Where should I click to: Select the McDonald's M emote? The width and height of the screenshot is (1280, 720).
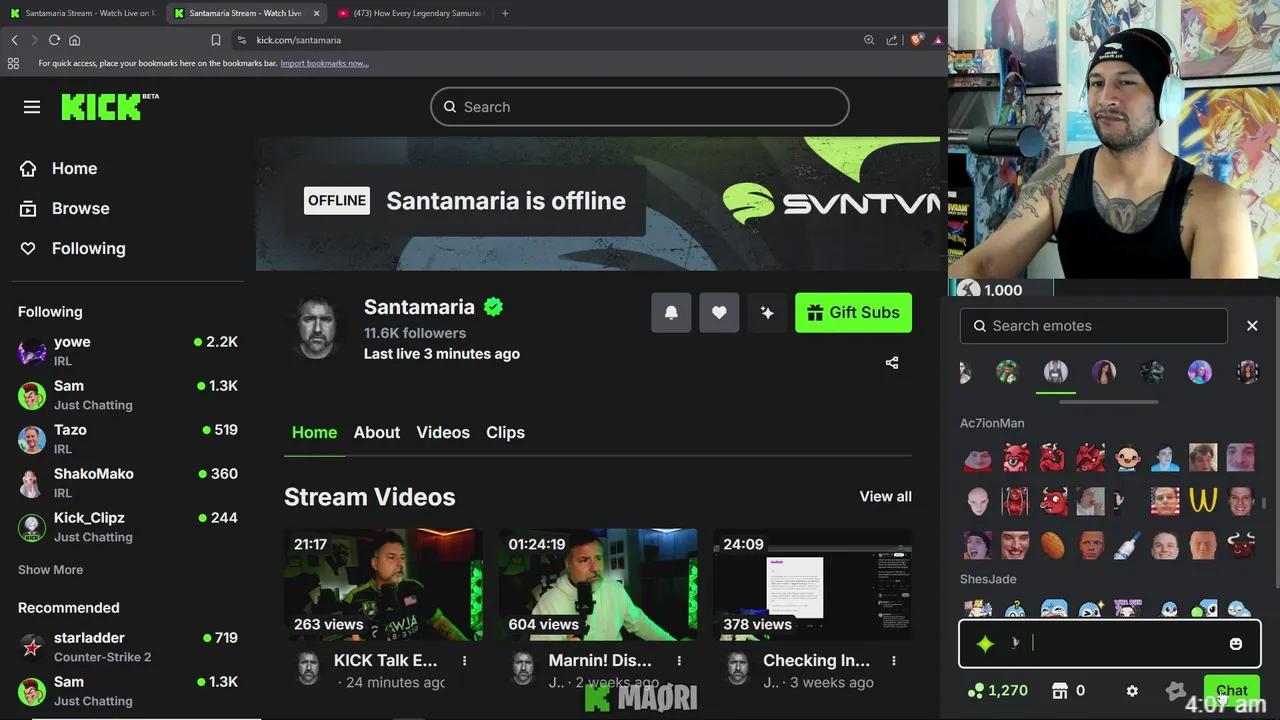pos(1203,500)
